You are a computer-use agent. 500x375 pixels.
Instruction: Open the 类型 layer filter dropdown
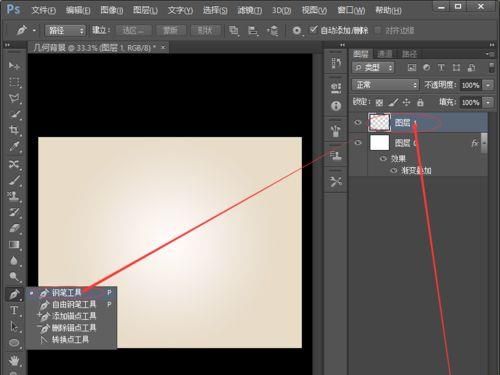tap(373, 68)
